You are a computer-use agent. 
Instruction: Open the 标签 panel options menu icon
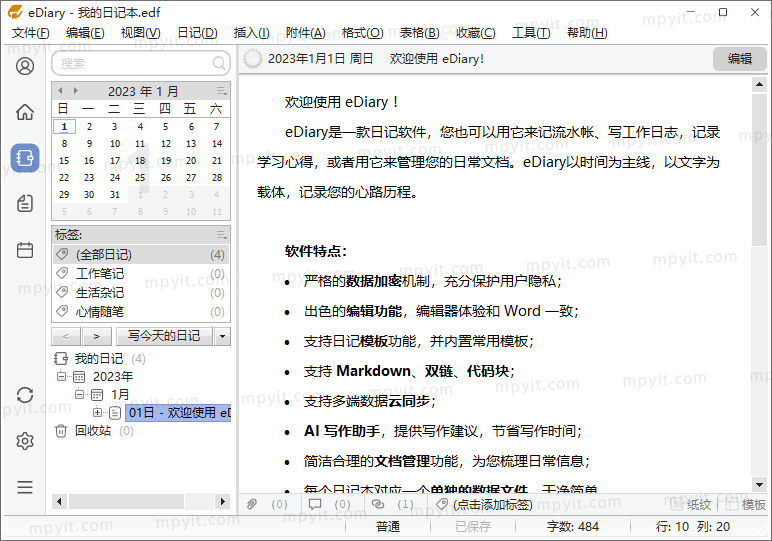tap(222, 235)
